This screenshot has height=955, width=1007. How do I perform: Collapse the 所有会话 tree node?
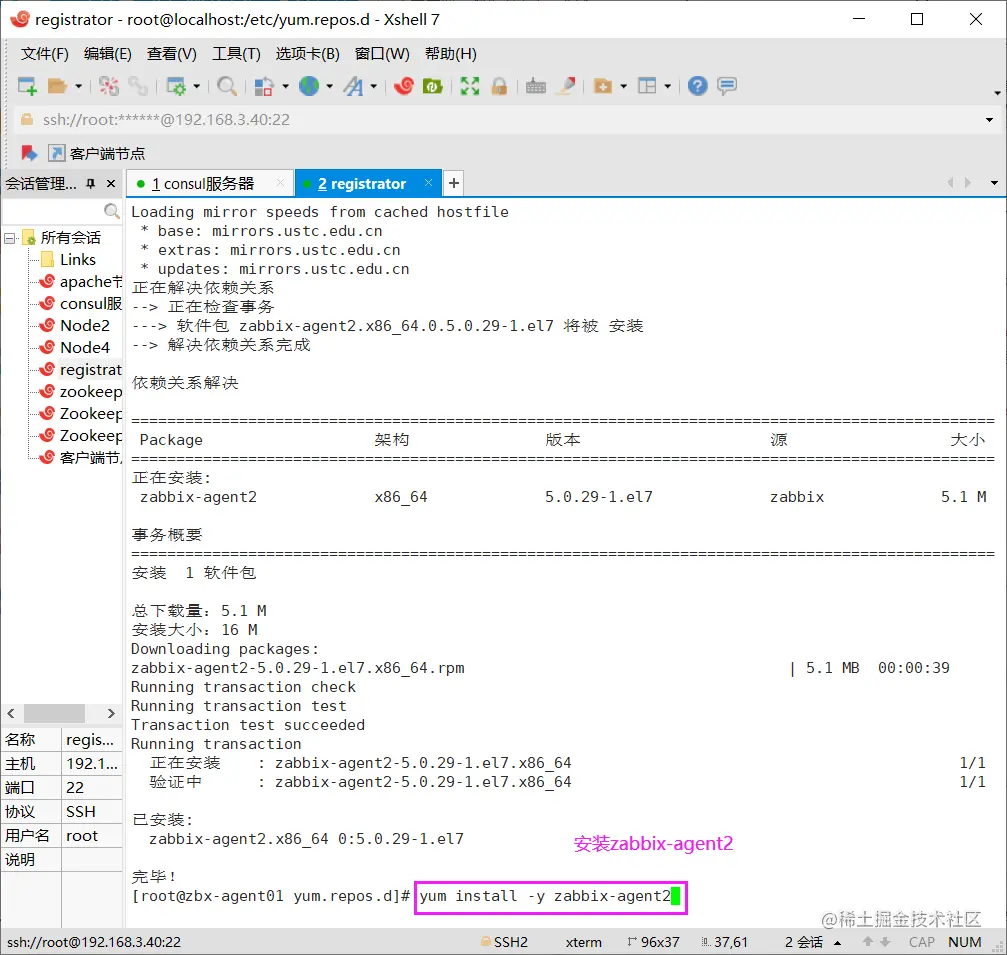[x=10, y=238]
